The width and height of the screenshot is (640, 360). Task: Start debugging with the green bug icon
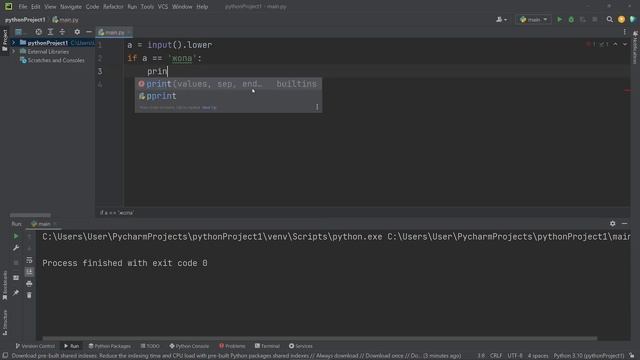(571, 20)
